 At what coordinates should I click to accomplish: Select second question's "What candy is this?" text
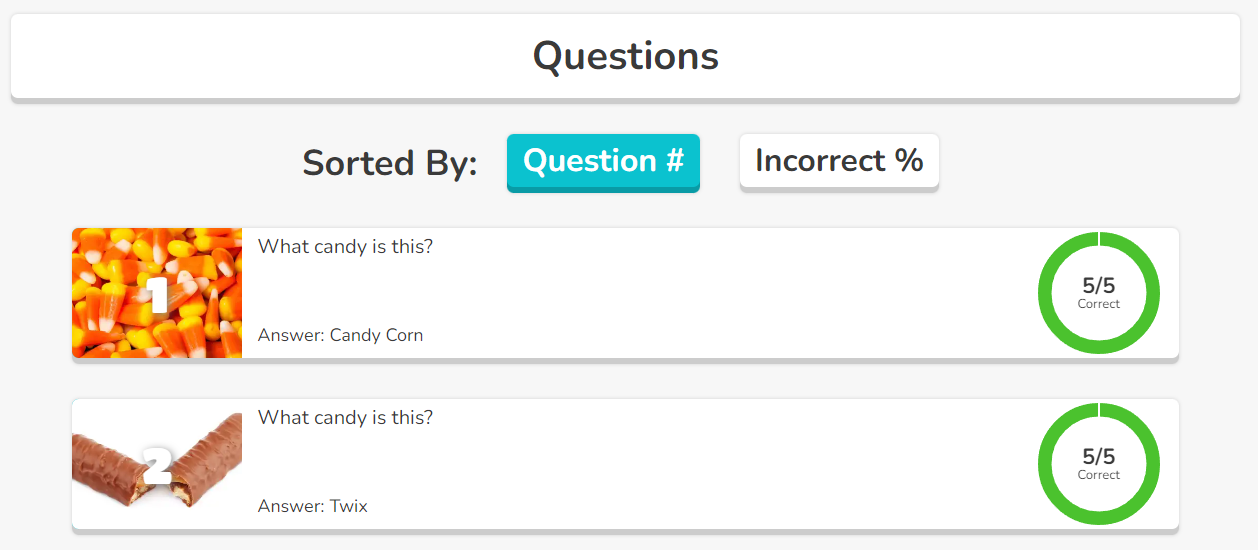(x=345, y=417)
